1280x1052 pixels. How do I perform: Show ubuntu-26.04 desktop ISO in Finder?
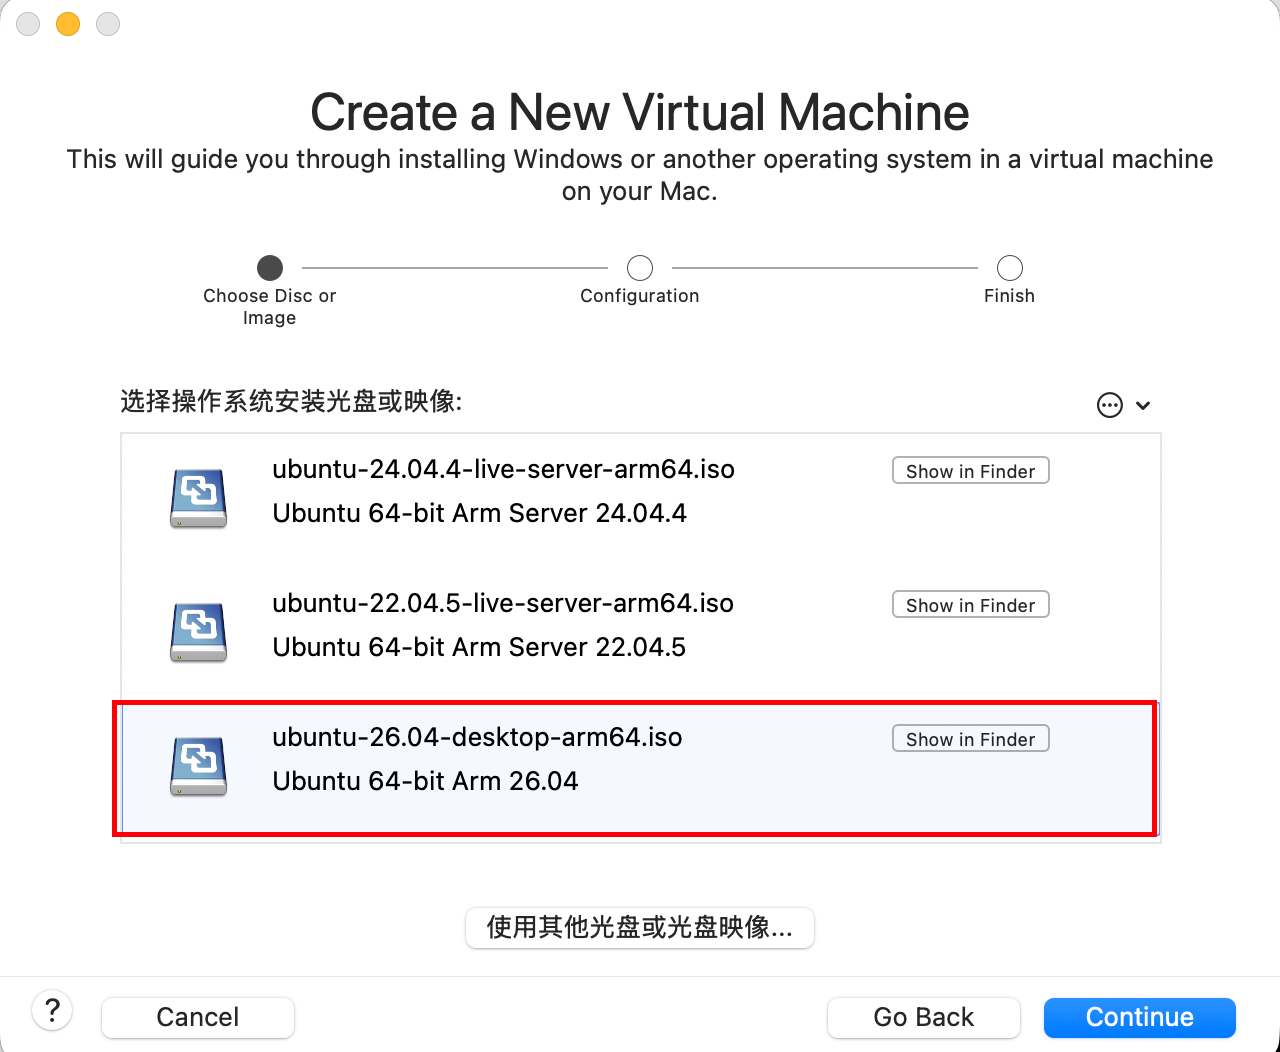pos(970,739)
